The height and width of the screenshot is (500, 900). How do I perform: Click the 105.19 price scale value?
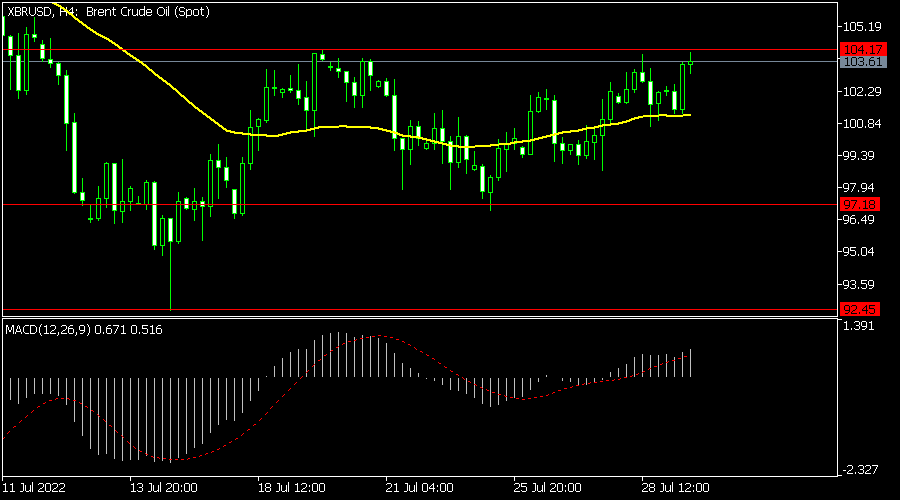(x=862, y=26)
